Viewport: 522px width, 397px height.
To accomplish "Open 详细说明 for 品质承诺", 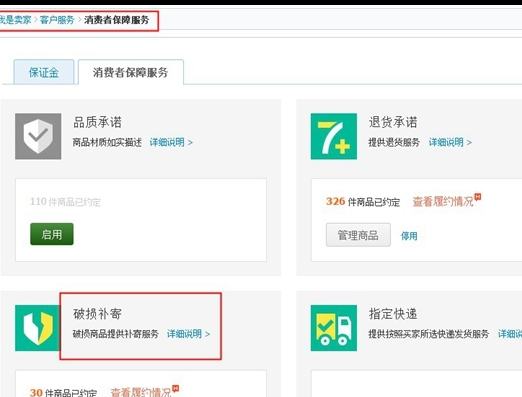I will pos(171,142).
